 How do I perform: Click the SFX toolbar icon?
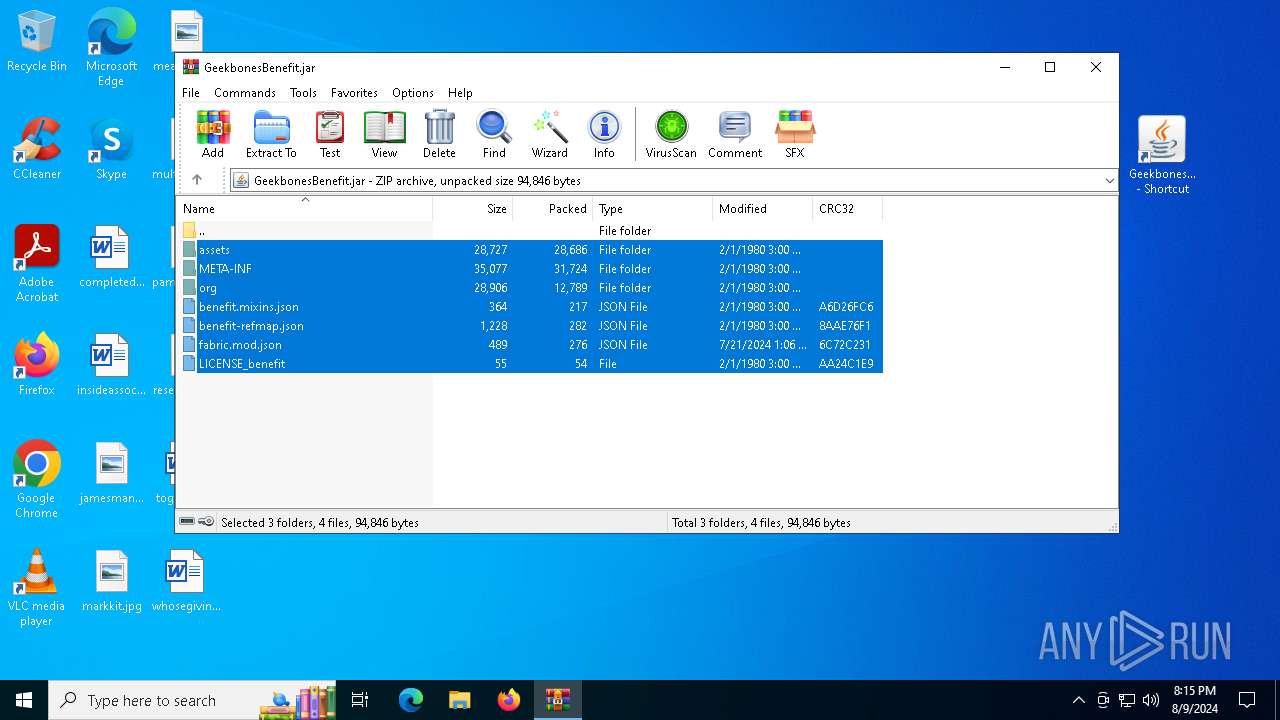pyautogui.click(x=795, y=134)
